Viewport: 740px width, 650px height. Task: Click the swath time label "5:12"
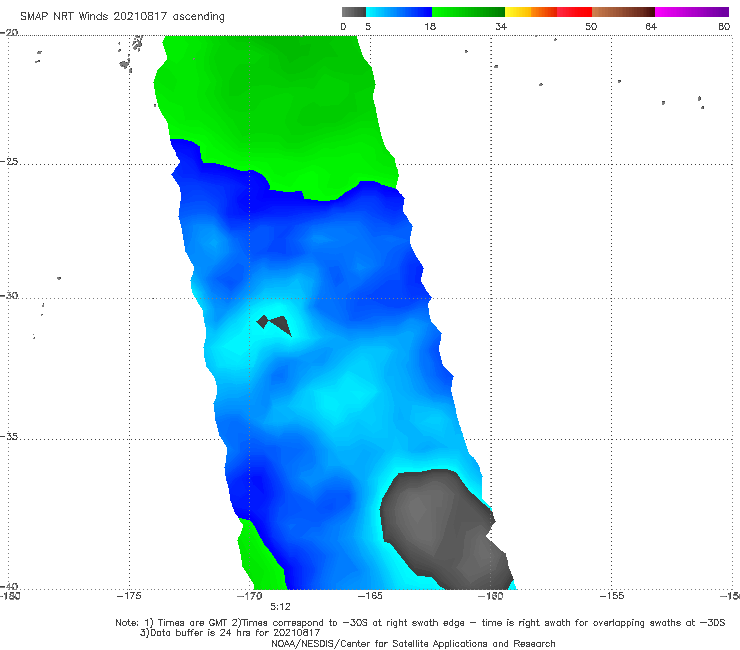[280, 607]
